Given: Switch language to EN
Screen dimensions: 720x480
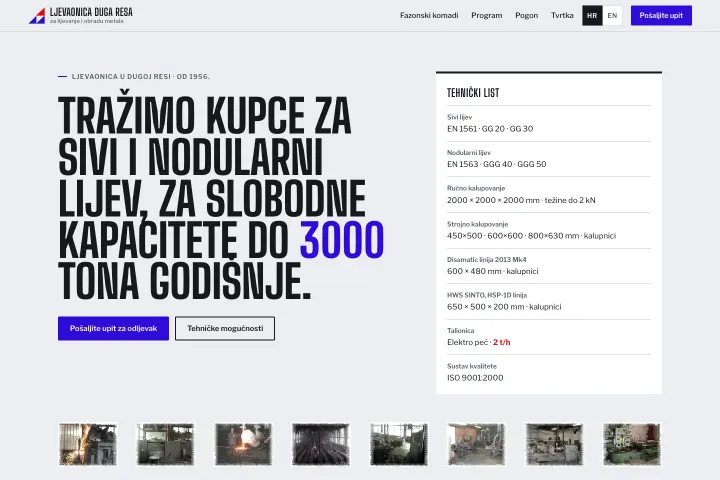Looking at the screenshot, I should pyautogui.click(x=612, y=15).
